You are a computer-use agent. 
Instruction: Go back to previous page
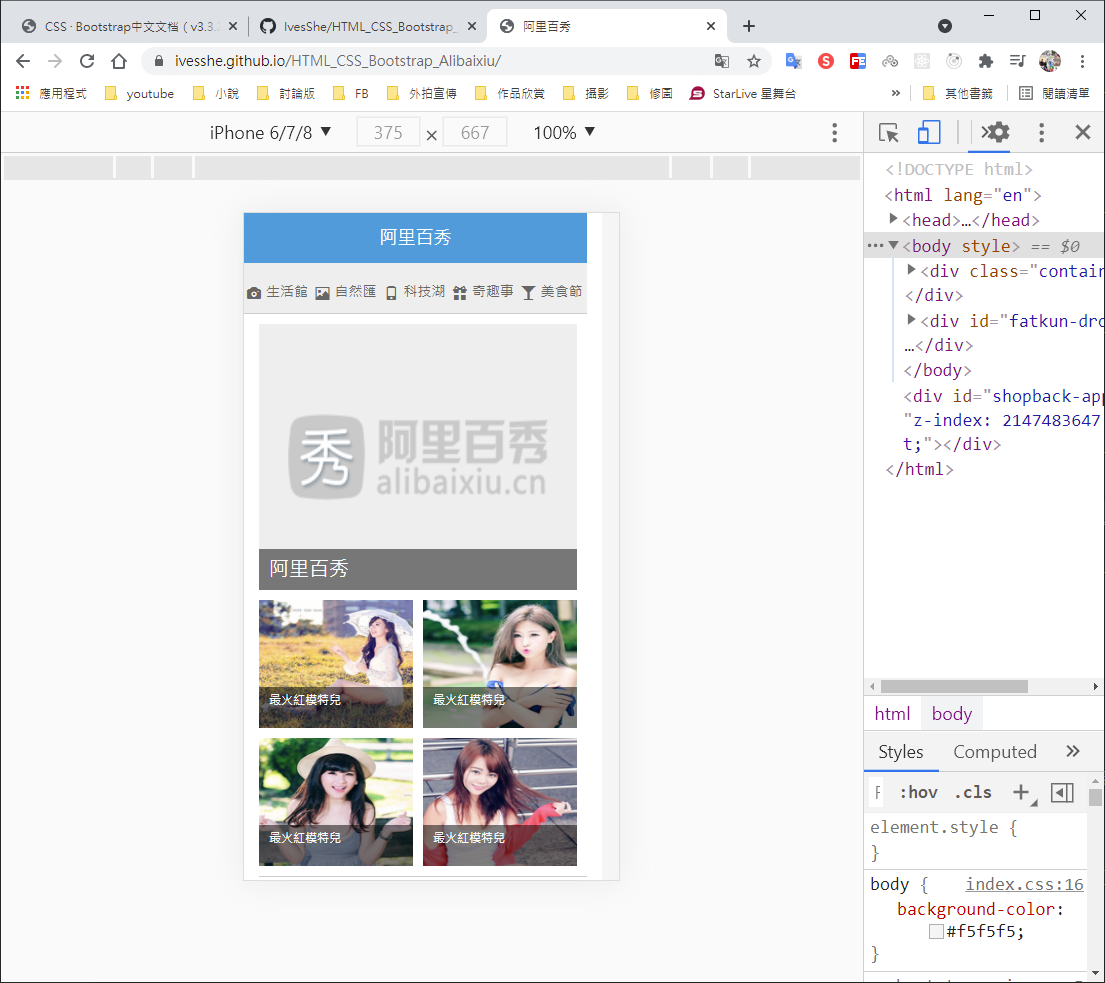pyautogui.click(x=23, y=61)
